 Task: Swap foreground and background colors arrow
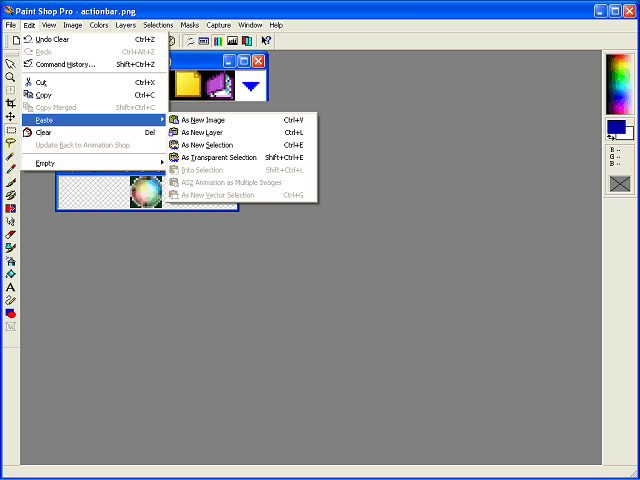(x=611, y=138)
